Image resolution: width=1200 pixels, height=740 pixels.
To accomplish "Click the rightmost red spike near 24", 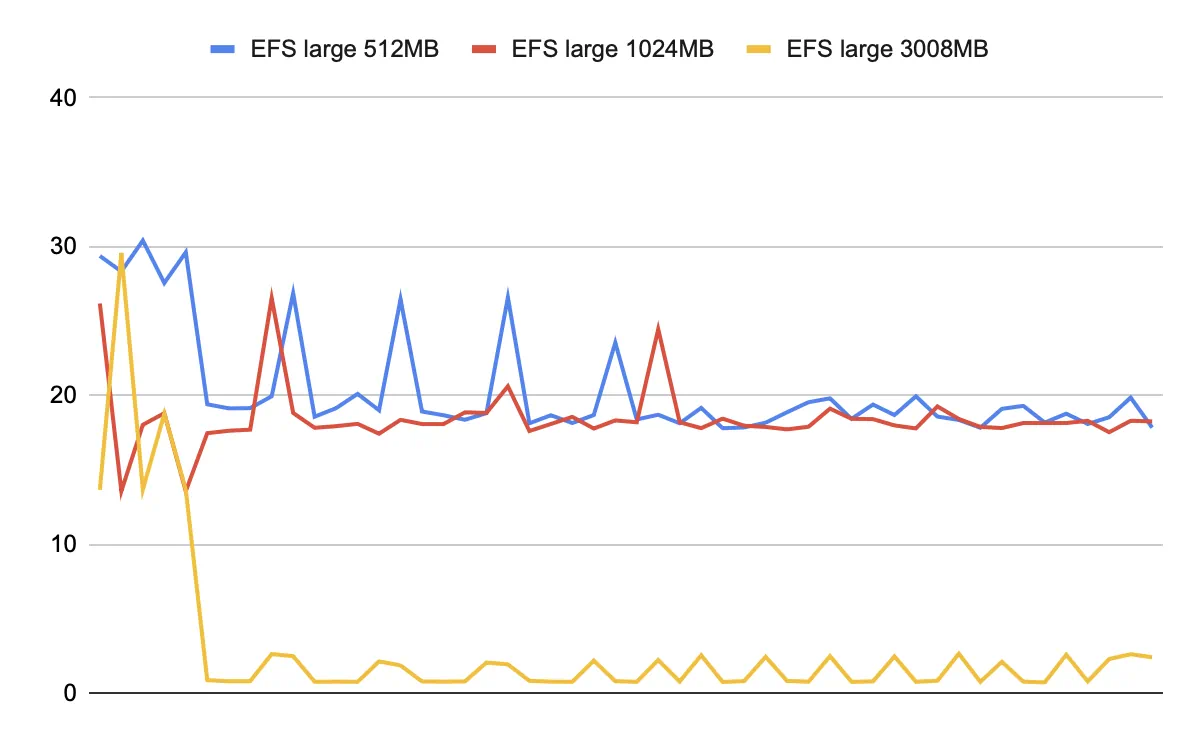I will coord(658,328).
